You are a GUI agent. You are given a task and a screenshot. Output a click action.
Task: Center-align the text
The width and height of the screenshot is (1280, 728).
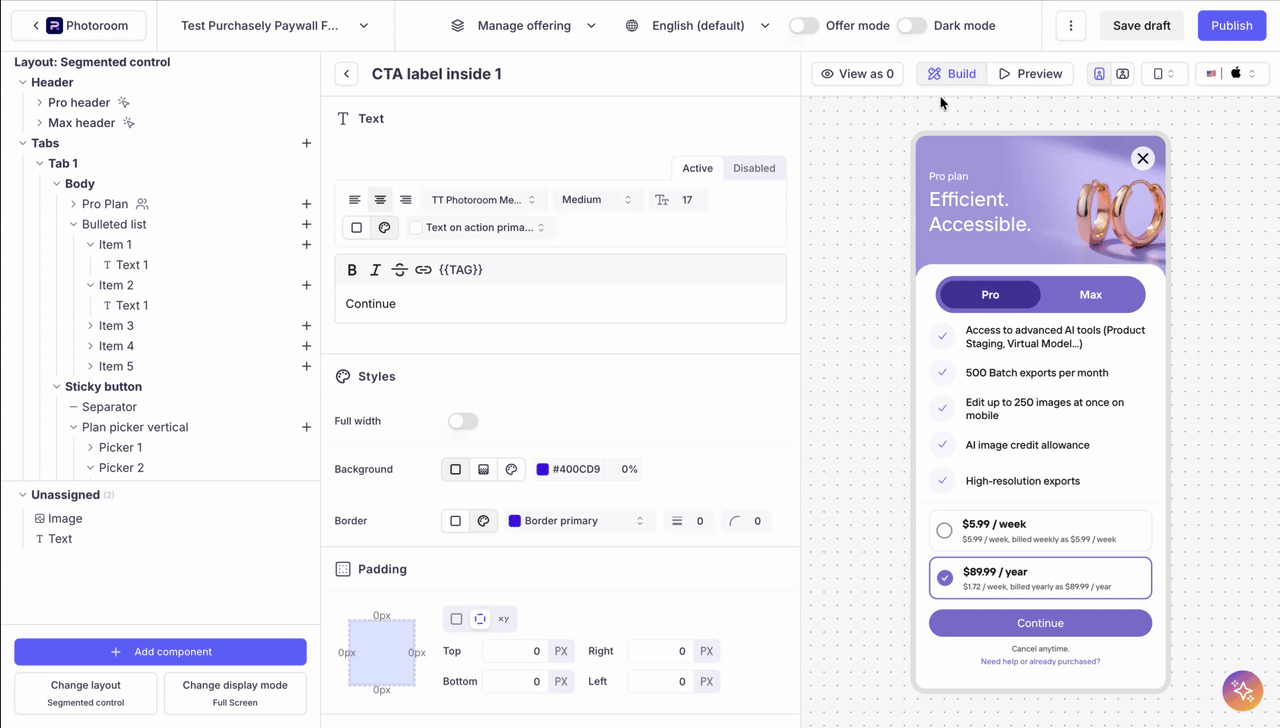point(380,200)
